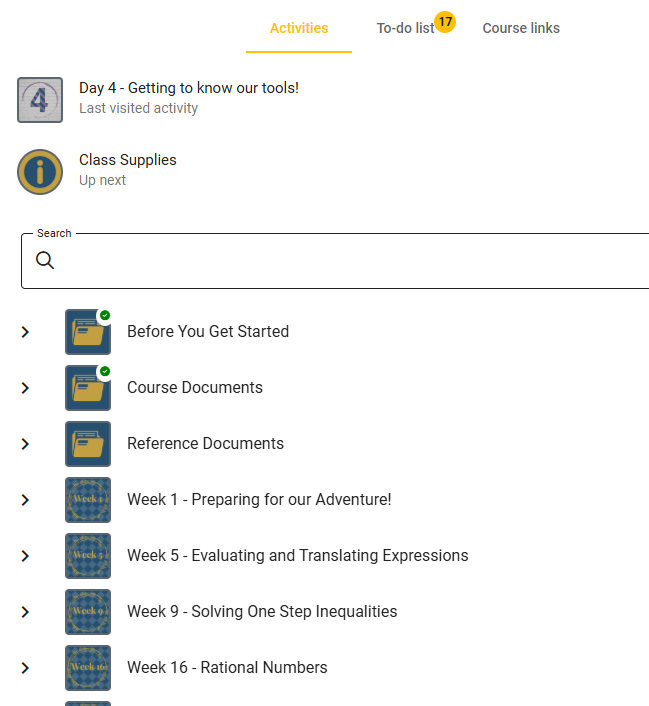This screenshot has width=649, height=706.
Task: Open the Week 5 module icon
Action: pos(88,556)
